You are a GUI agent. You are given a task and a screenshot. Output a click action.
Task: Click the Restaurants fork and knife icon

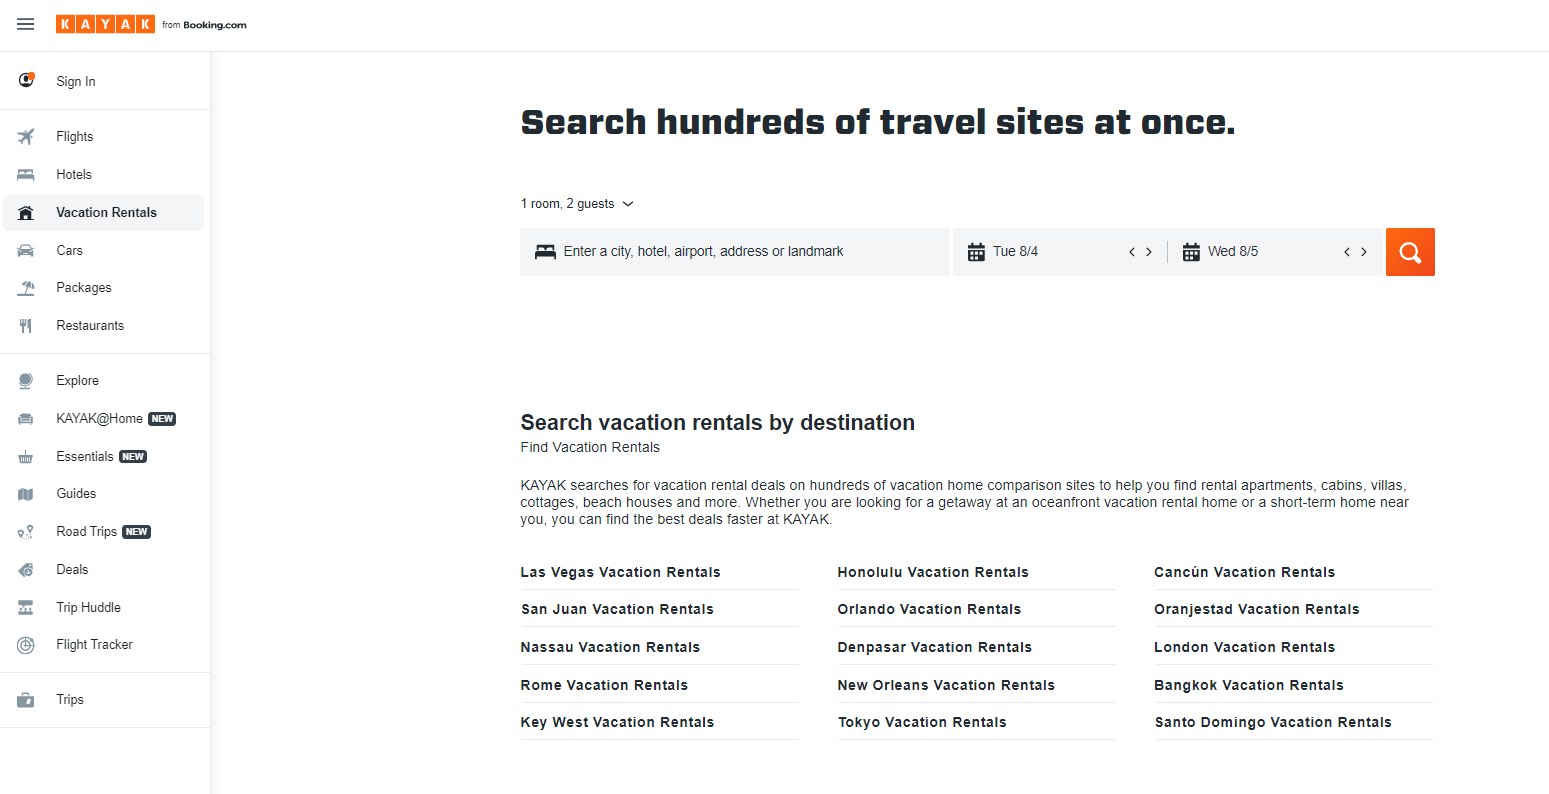click(26, 325)
